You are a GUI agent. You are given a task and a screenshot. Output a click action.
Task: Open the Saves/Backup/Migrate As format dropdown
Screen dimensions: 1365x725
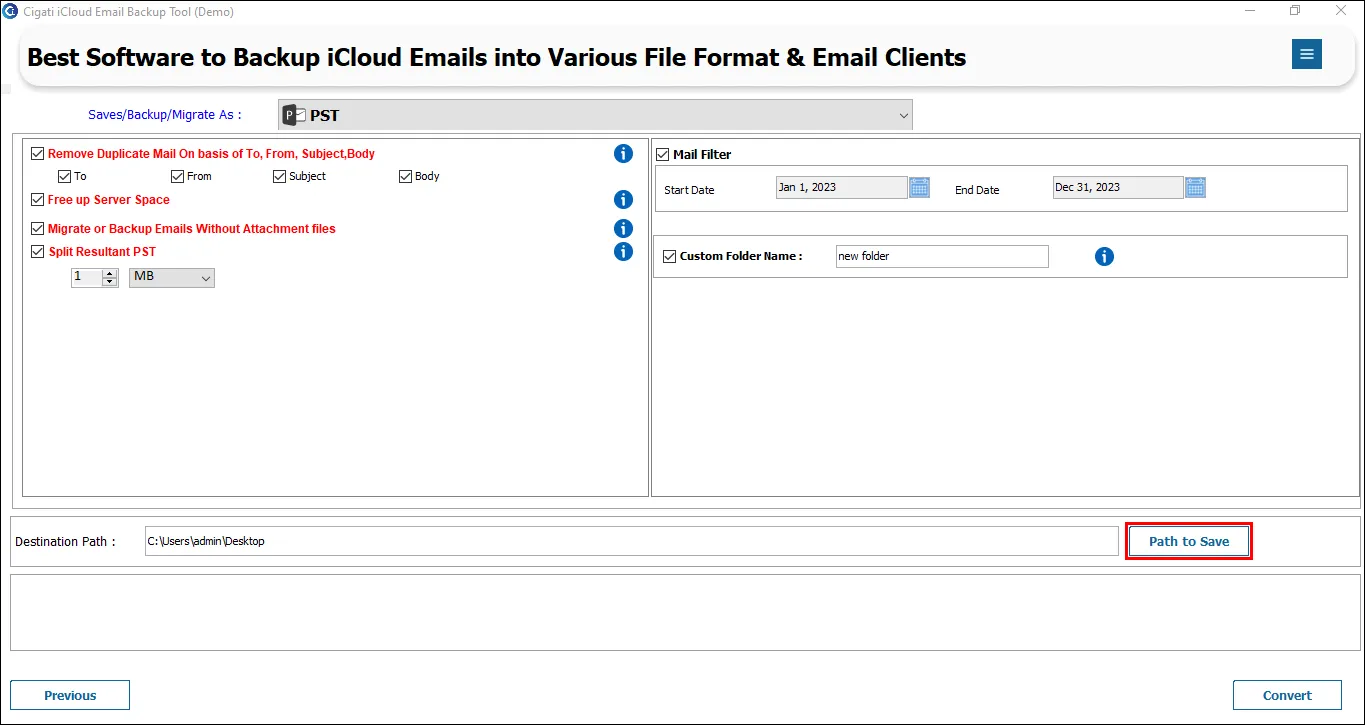coord(595,115)
